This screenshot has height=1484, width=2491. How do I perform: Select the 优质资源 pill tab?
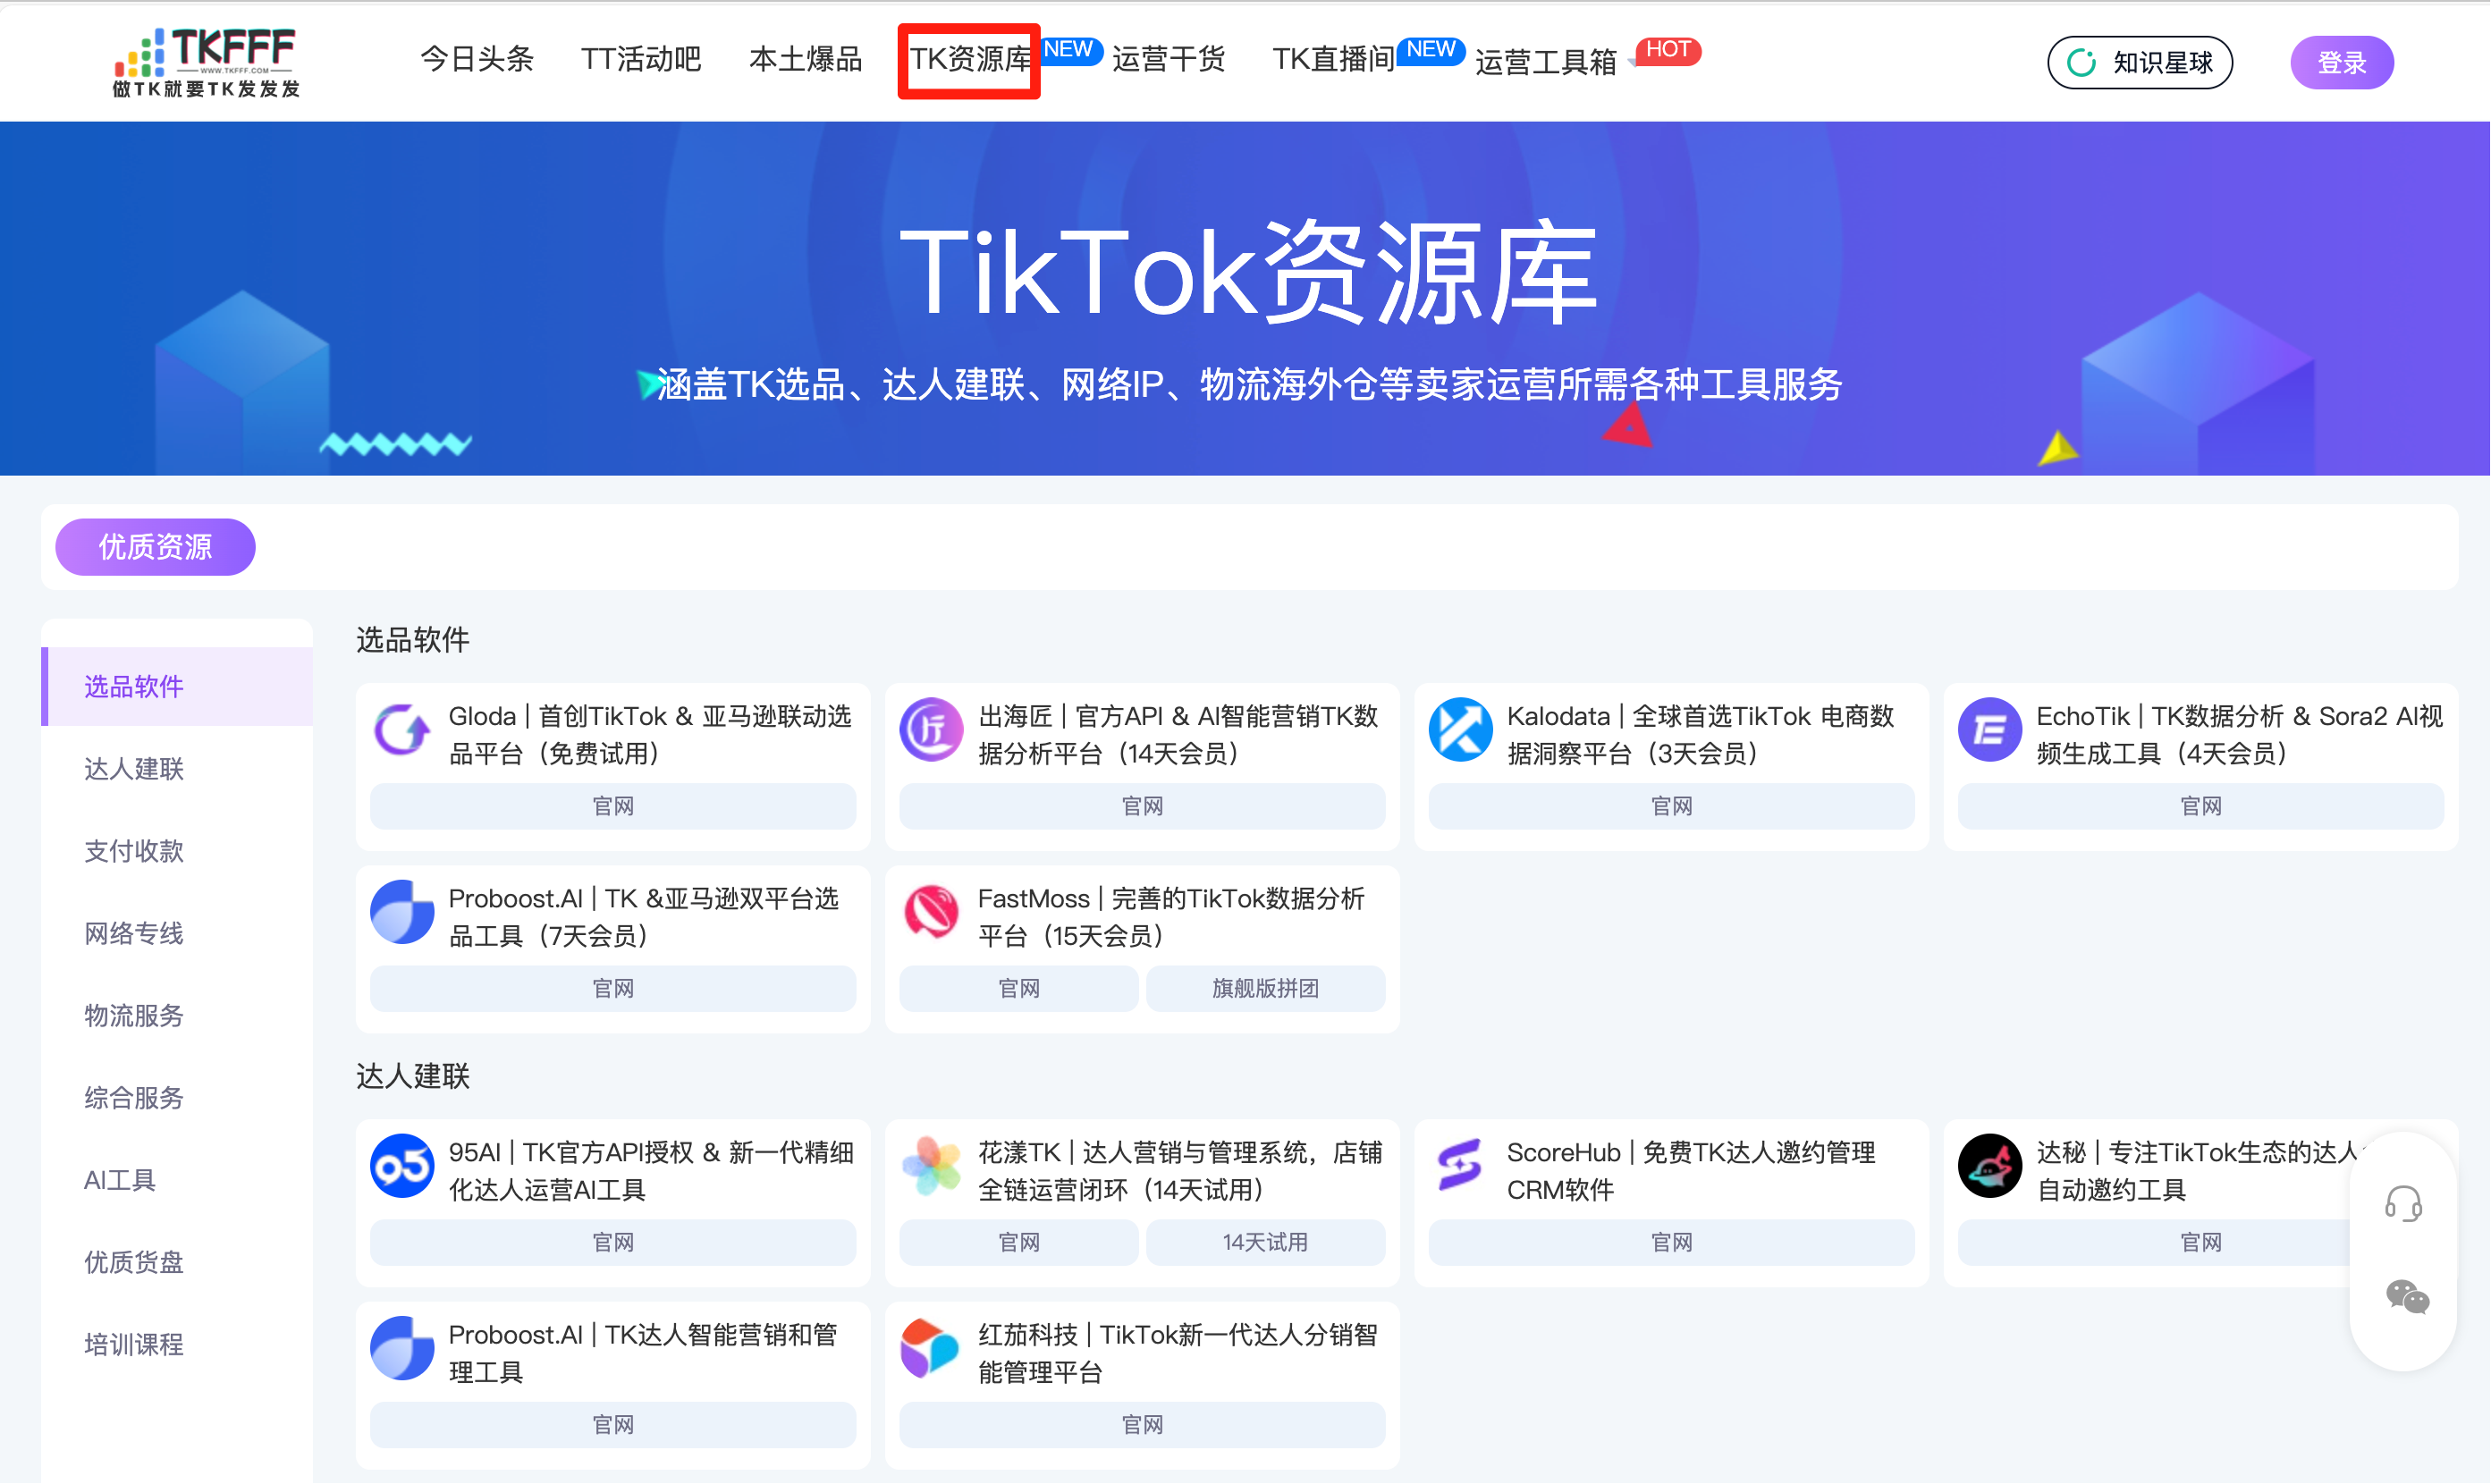(x=155, y=547)
